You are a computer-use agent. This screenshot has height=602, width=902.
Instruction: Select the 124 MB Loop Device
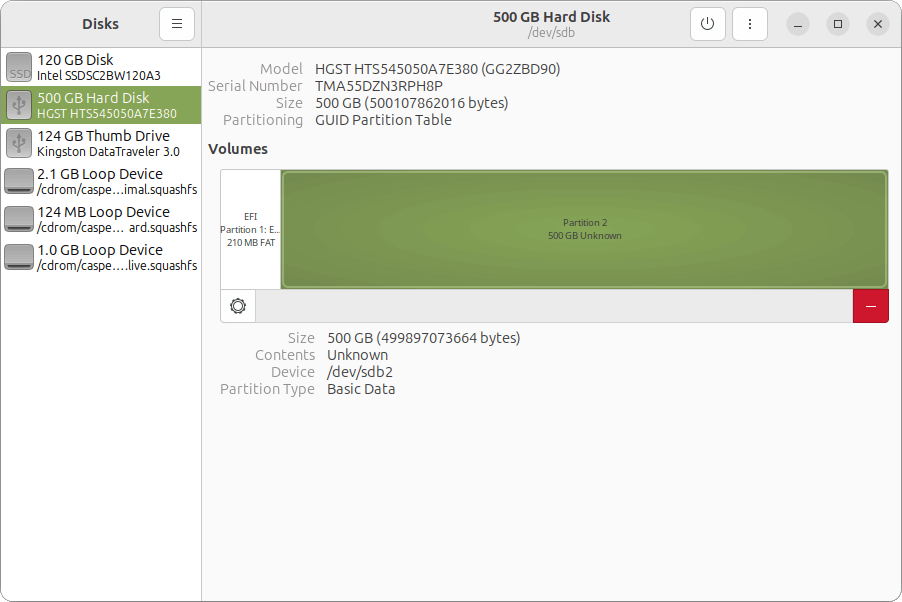click(101, 219)
